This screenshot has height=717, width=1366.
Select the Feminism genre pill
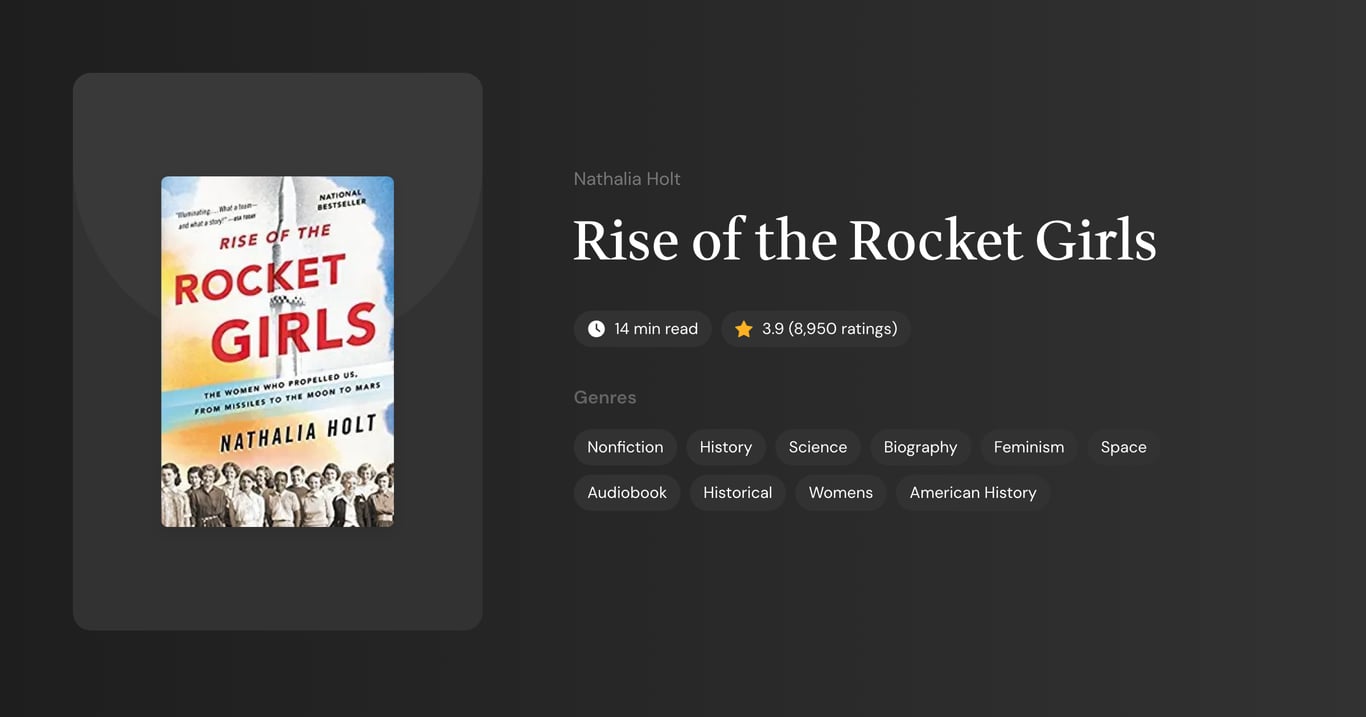coord(1028,447)
